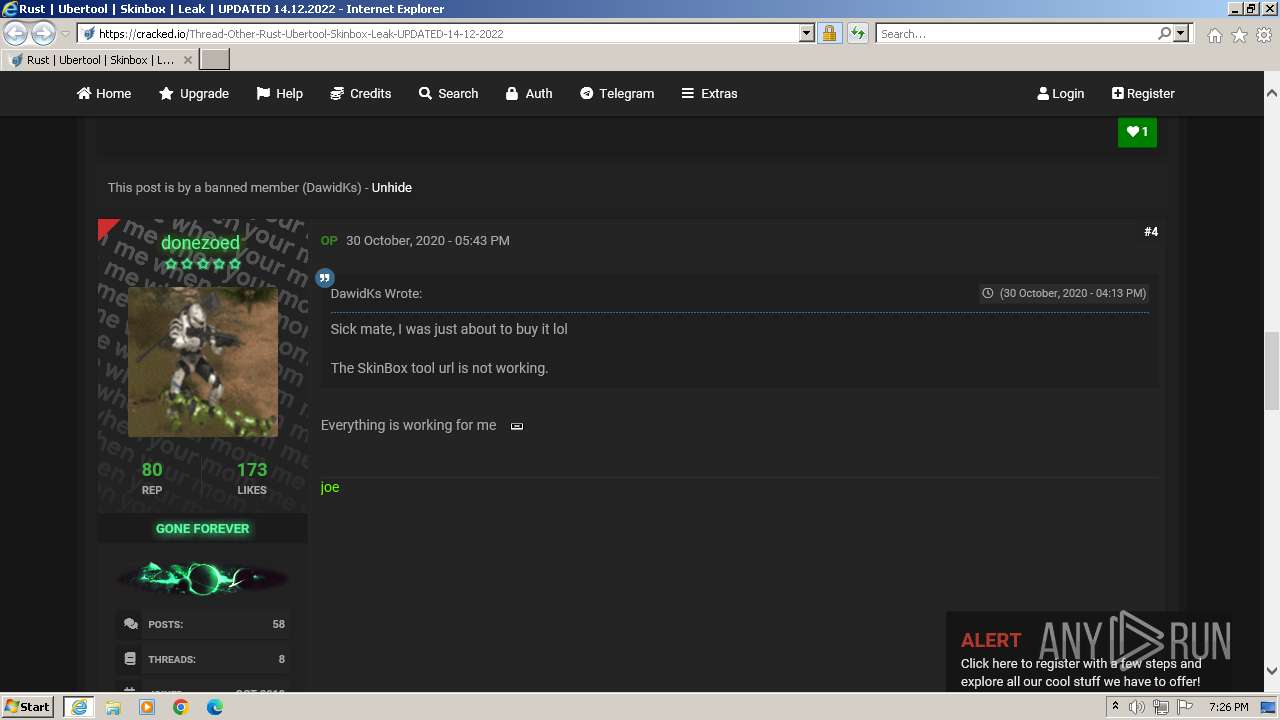Open the Telegram menu item
The width and height of the screenshot is (1280, 720).
[x=617, y=93]
